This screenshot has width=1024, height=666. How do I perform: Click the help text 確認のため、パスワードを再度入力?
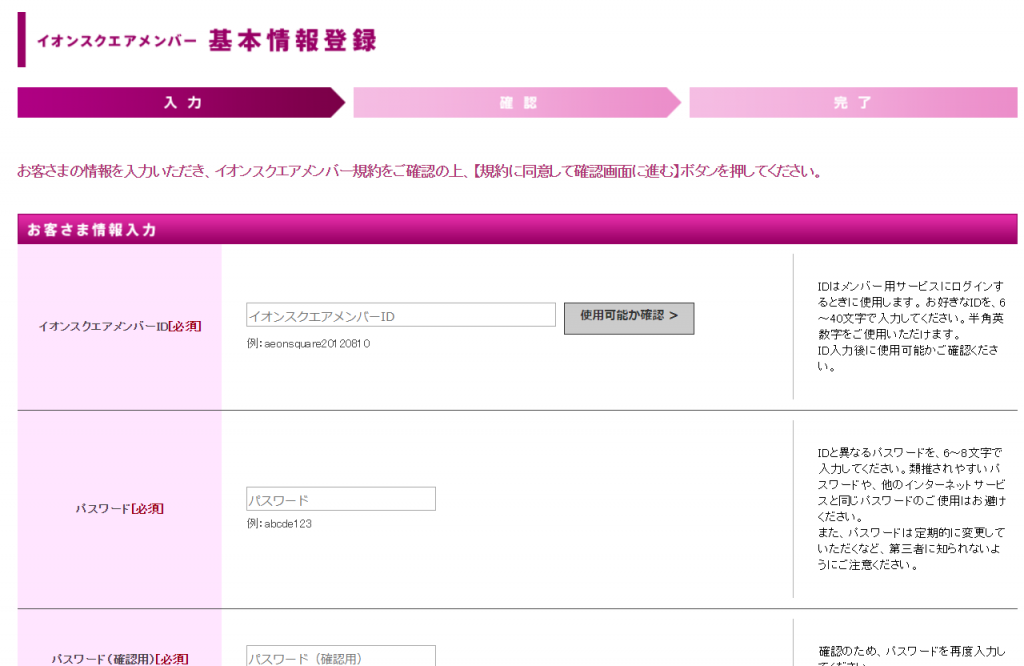(911, 655)
